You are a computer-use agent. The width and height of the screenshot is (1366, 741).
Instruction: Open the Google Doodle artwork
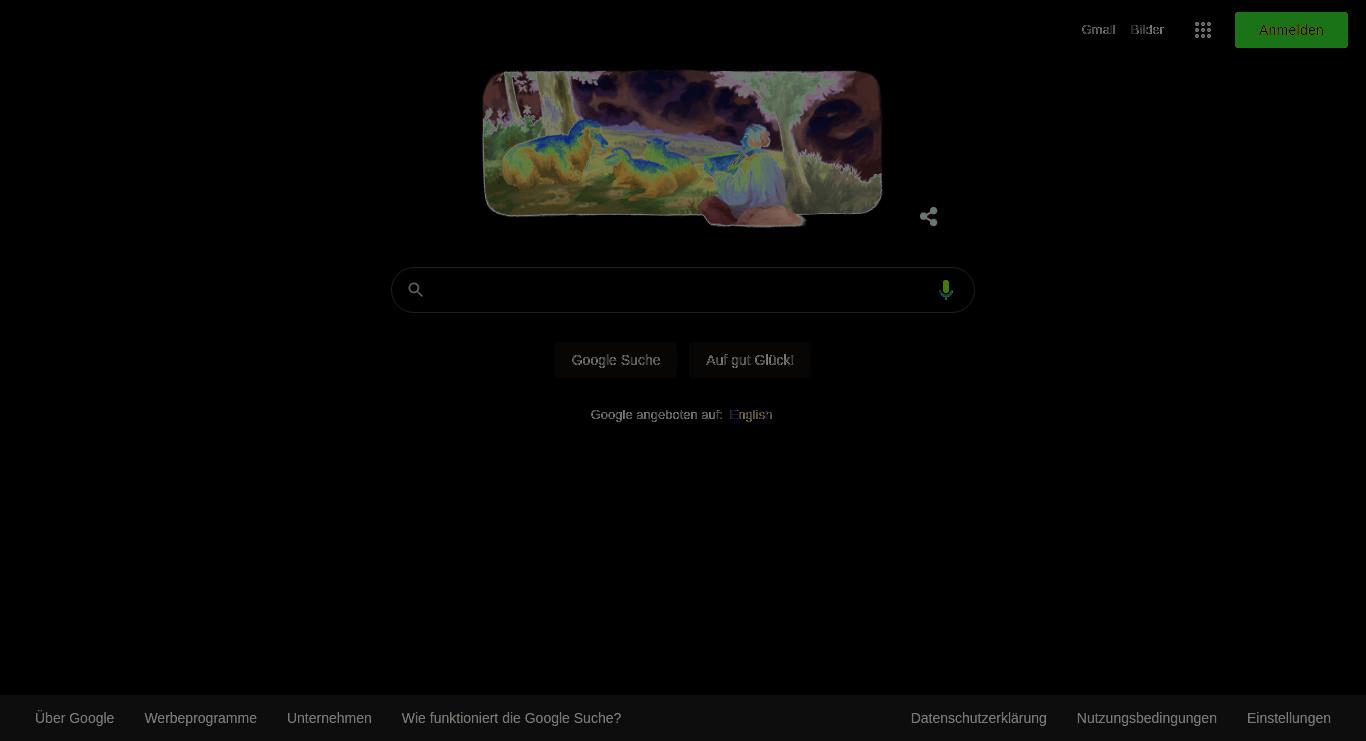[x=682, y=148]
